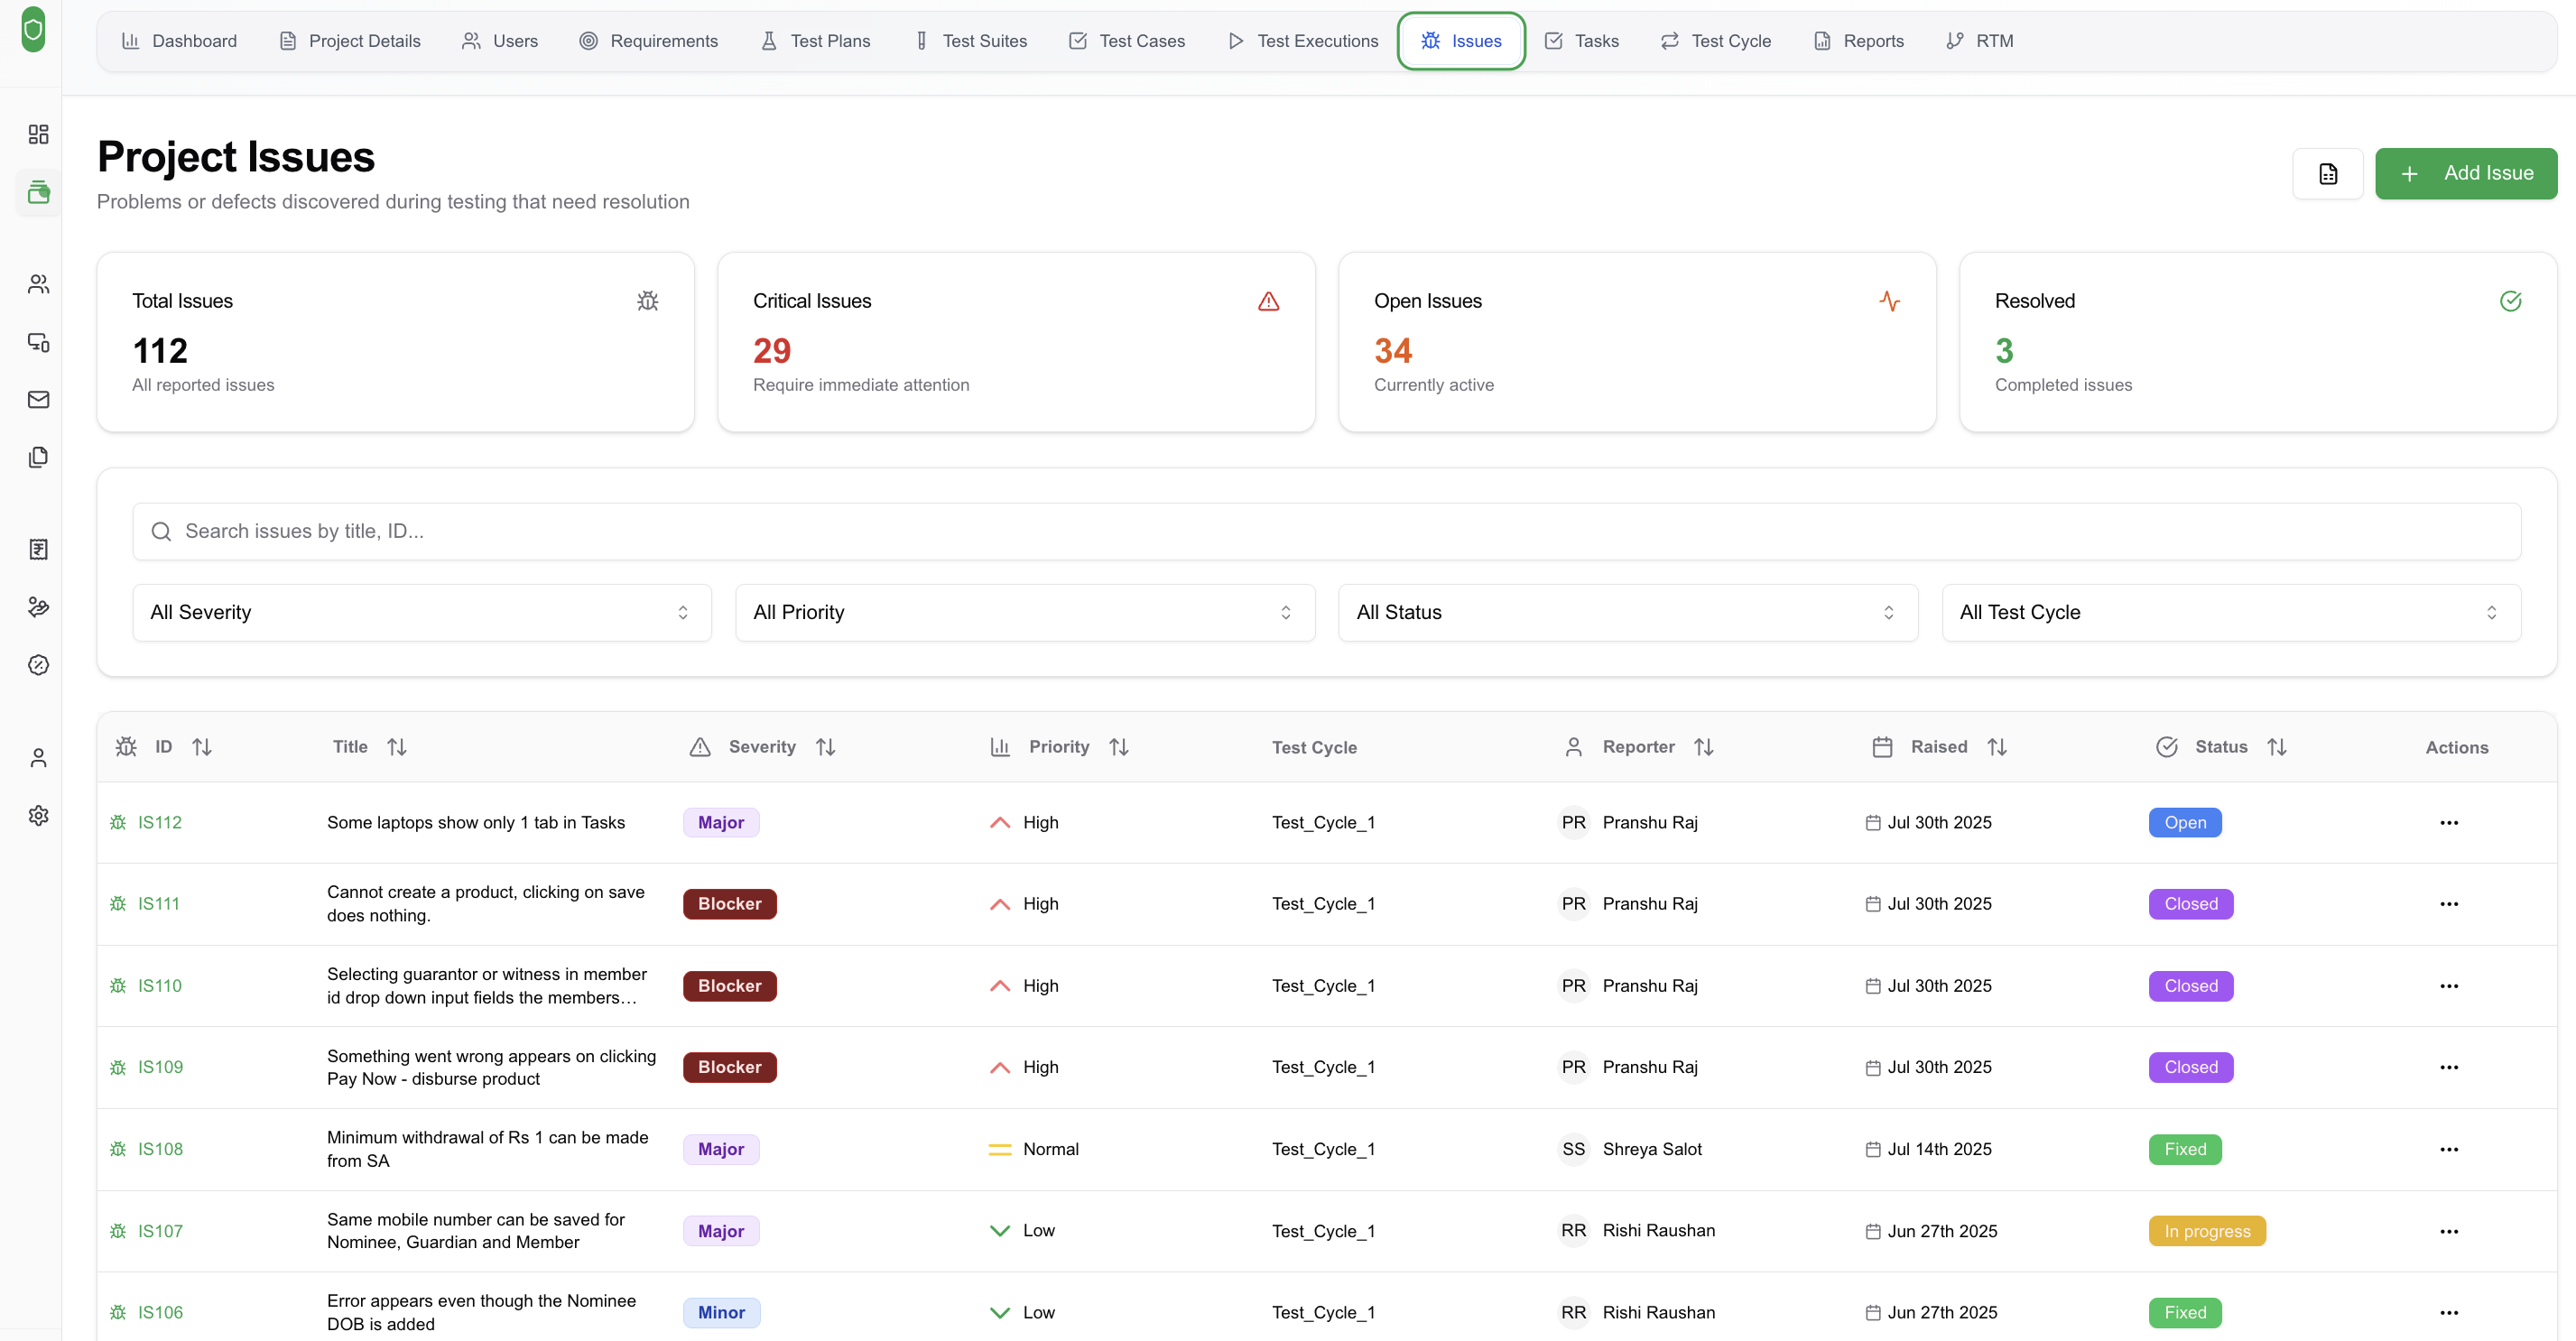Viewport: 2576px width, 1341px height.
Task: Click the export document icon beside Add Issue
Action: click(2327, 174)
